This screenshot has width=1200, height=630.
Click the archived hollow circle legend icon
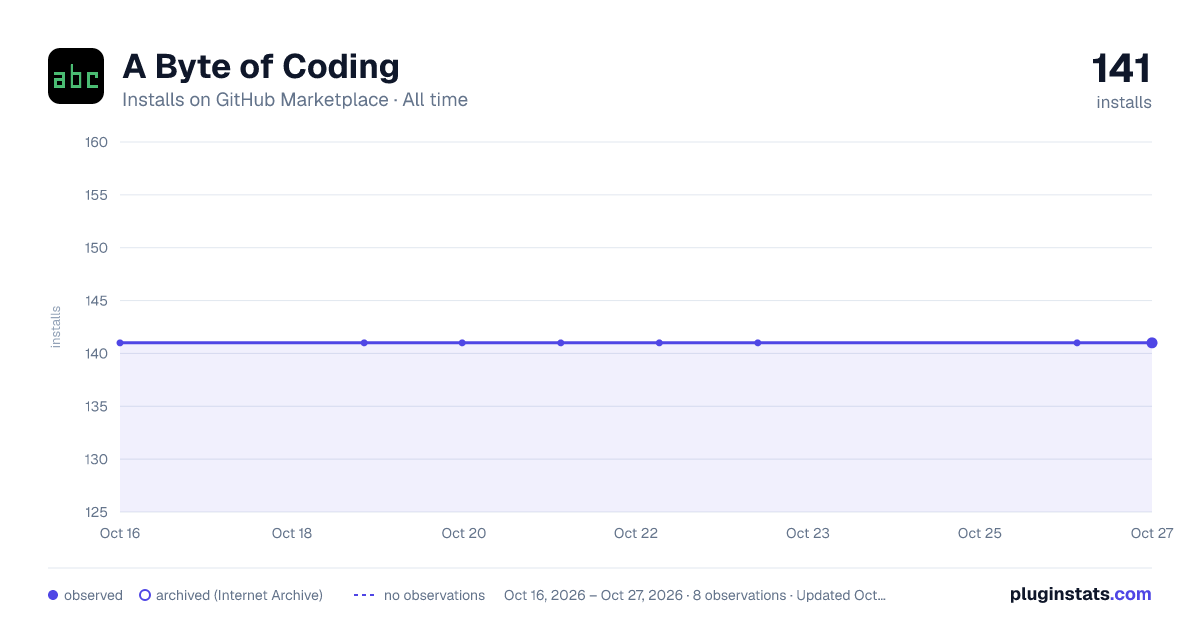145,595
